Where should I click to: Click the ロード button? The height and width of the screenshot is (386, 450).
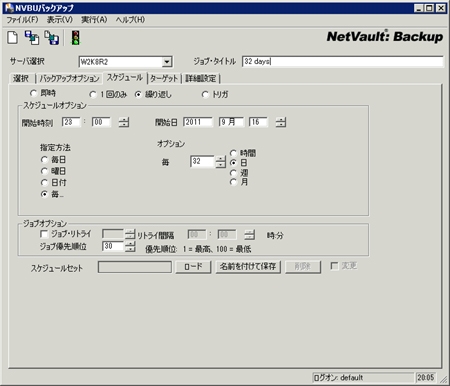193,267
